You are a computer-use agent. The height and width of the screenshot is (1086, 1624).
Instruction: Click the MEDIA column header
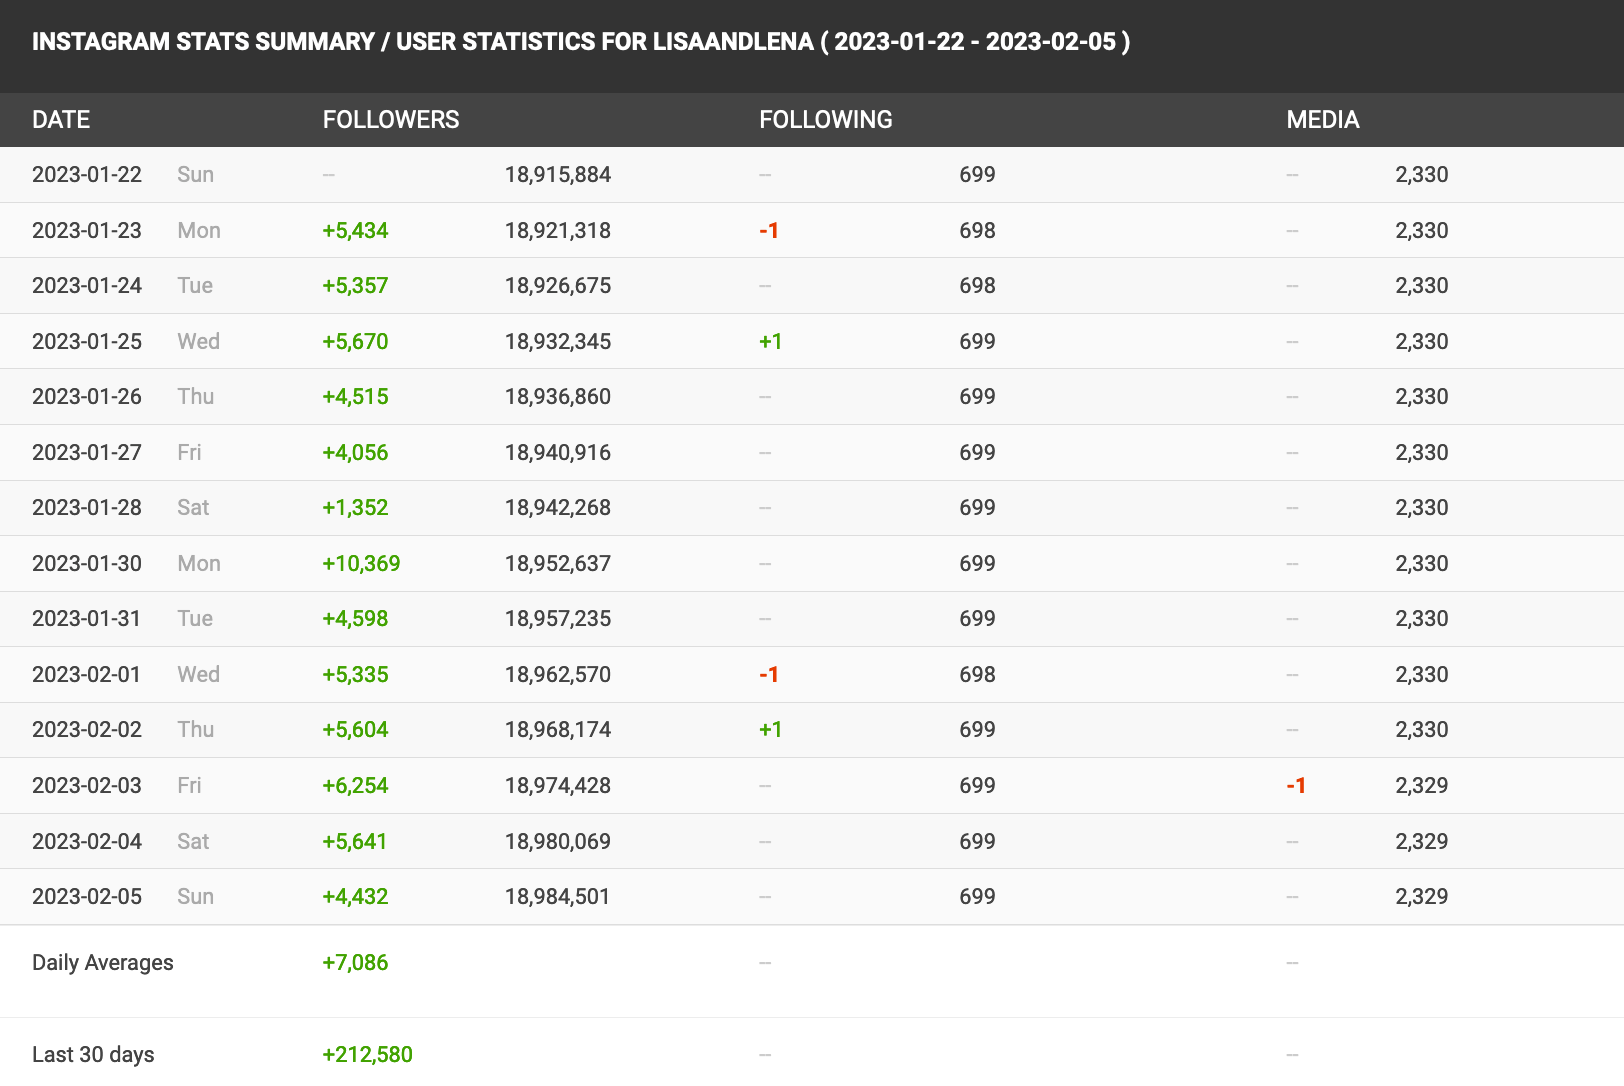[x=1323, y=120]
